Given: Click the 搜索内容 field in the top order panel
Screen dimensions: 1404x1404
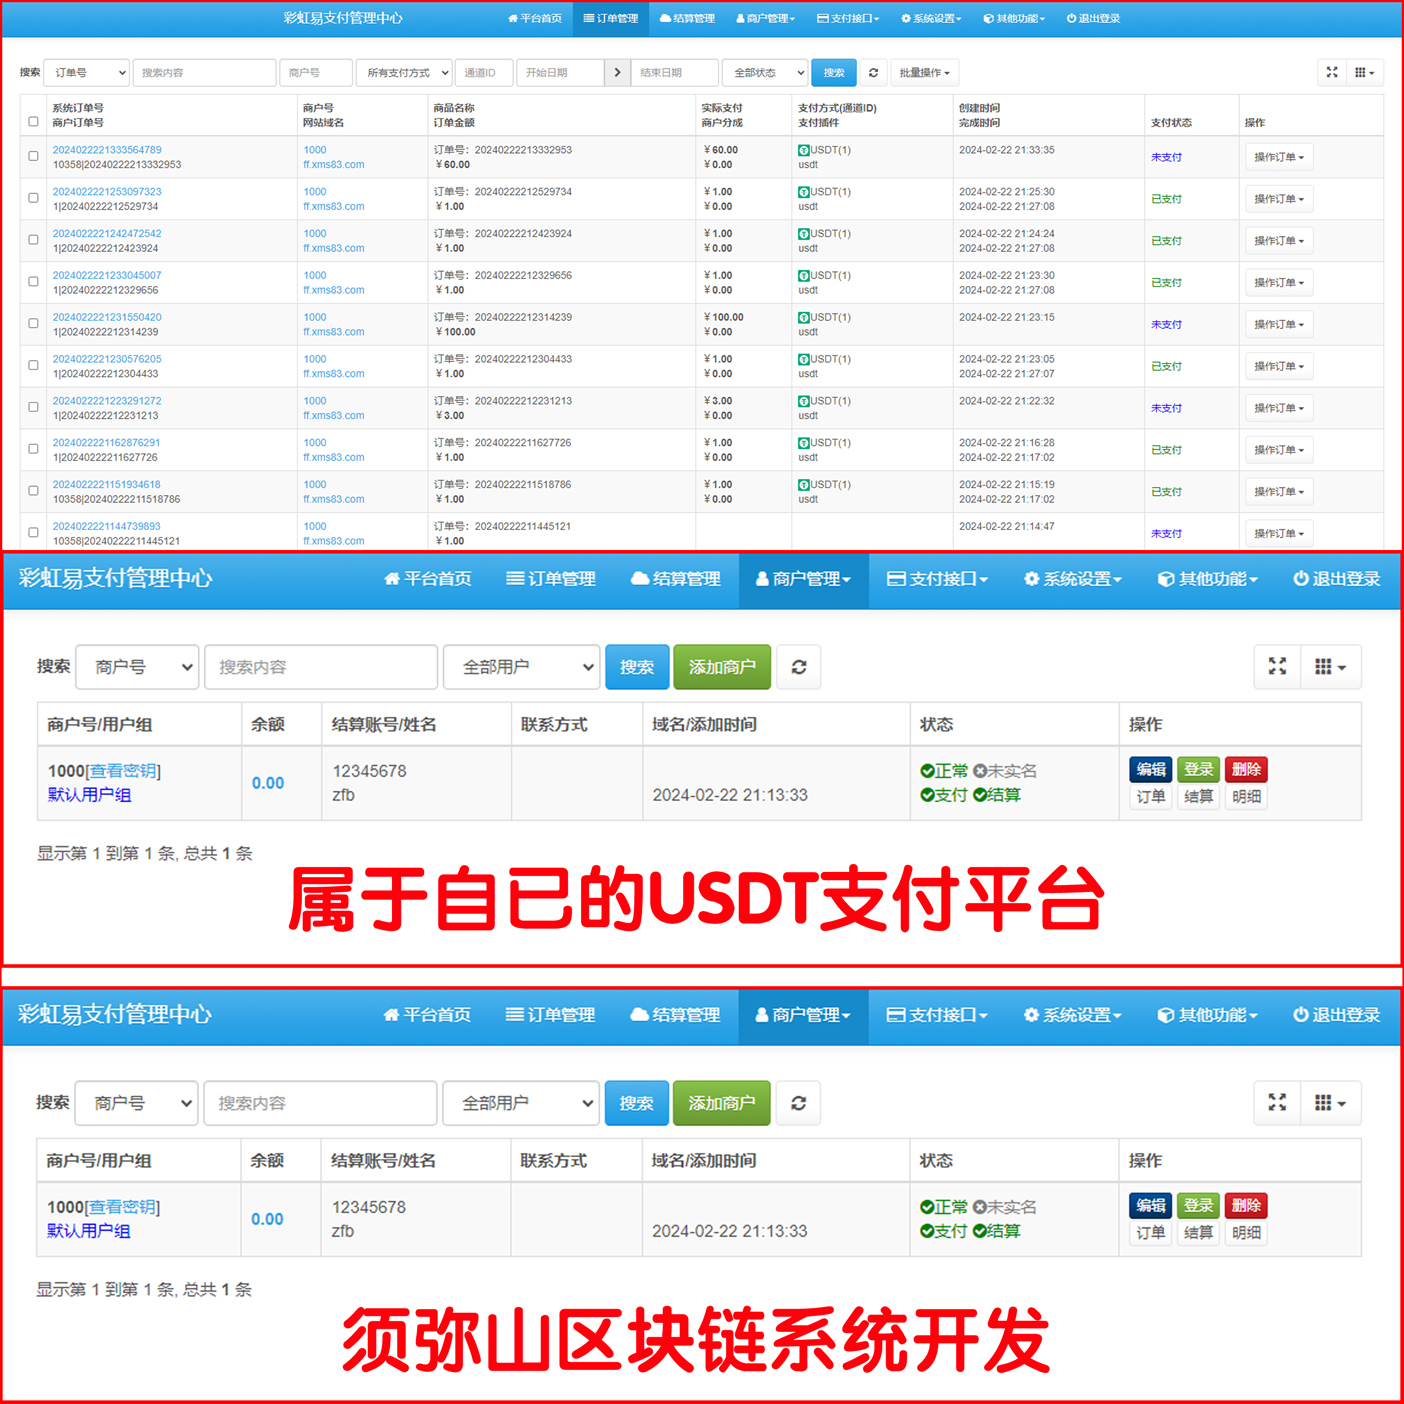Looking at the screenshot, I should coord(205,73).
